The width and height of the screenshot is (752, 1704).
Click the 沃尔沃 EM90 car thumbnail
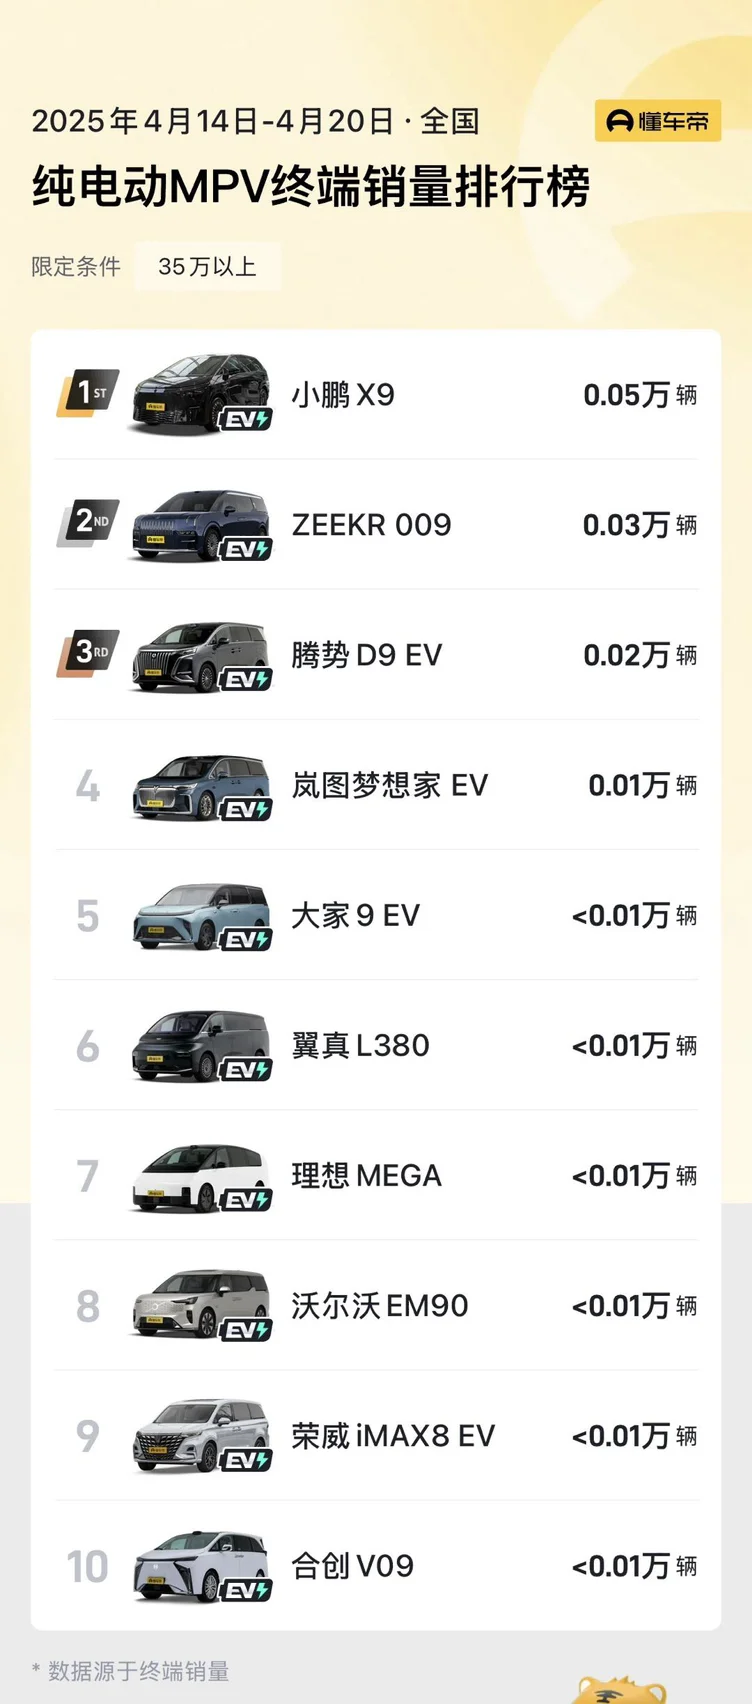(201, 1305)
